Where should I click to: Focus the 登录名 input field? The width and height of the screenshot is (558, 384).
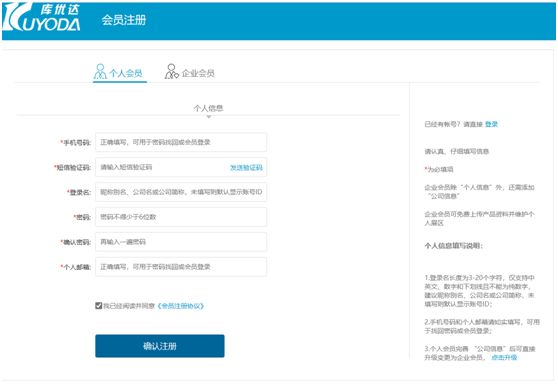181,192
